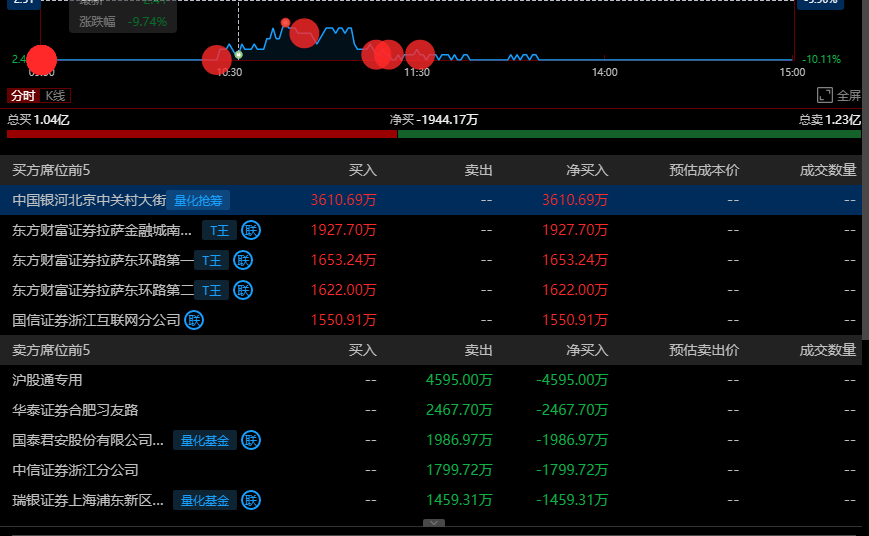Select 国泰君安股份有限公司 seller name
Viewport: 869px width, 536px height.
(88, 440)
